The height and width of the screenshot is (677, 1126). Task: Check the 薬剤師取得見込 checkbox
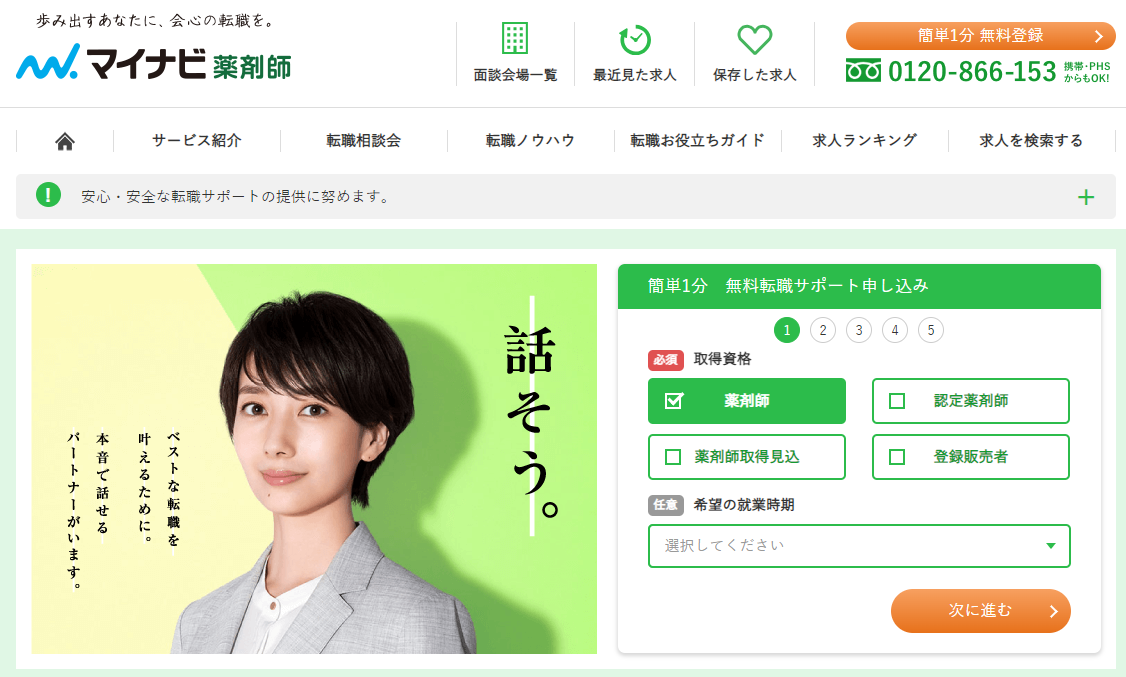(x=673, y=457)
